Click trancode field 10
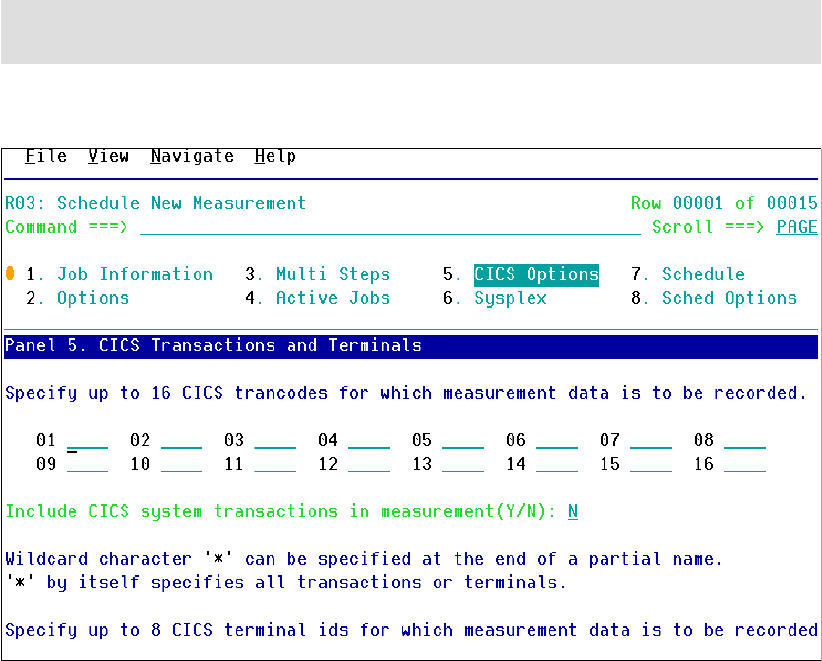This screenshot has width=822, height=661. tap(181, 464)
